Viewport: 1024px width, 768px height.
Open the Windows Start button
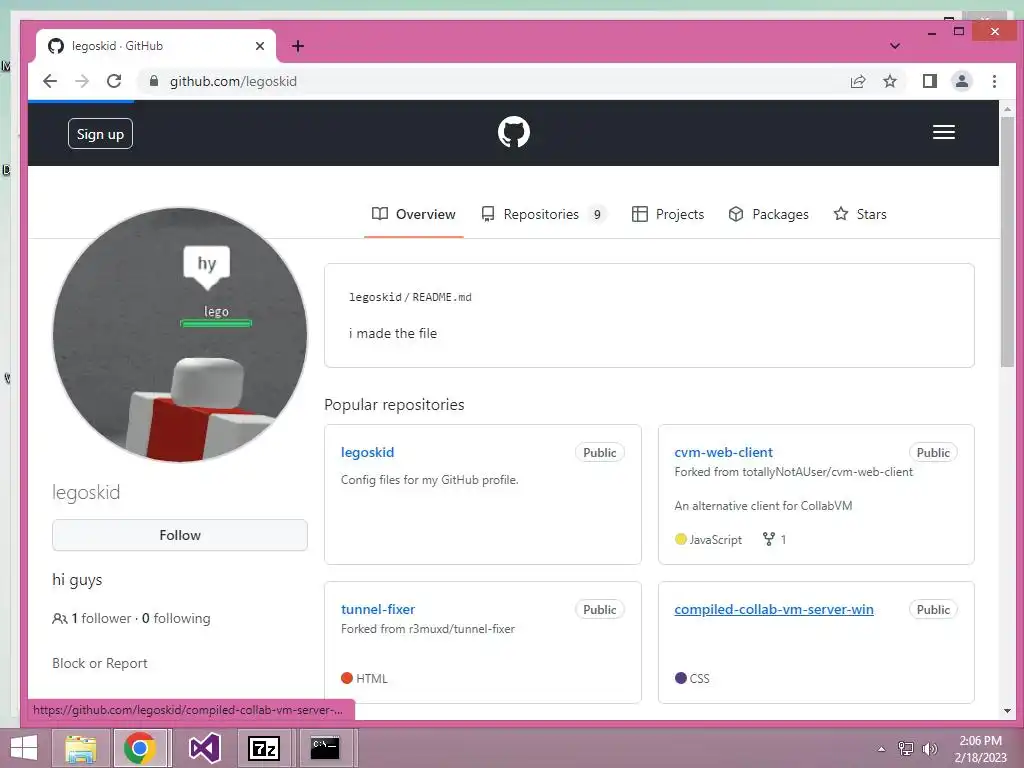[x=24, y=748]
